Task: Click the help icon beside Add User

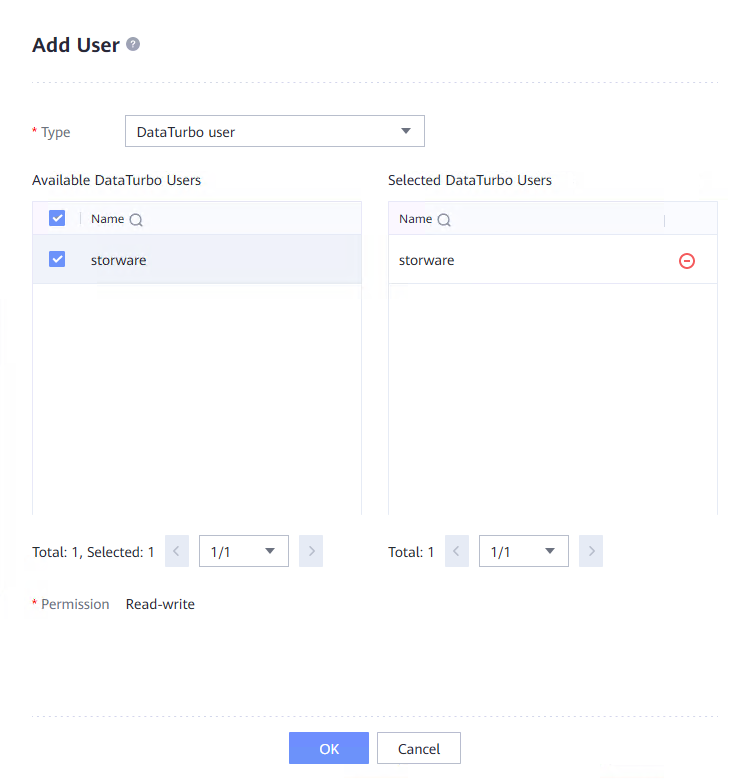Action: (133, 45)
